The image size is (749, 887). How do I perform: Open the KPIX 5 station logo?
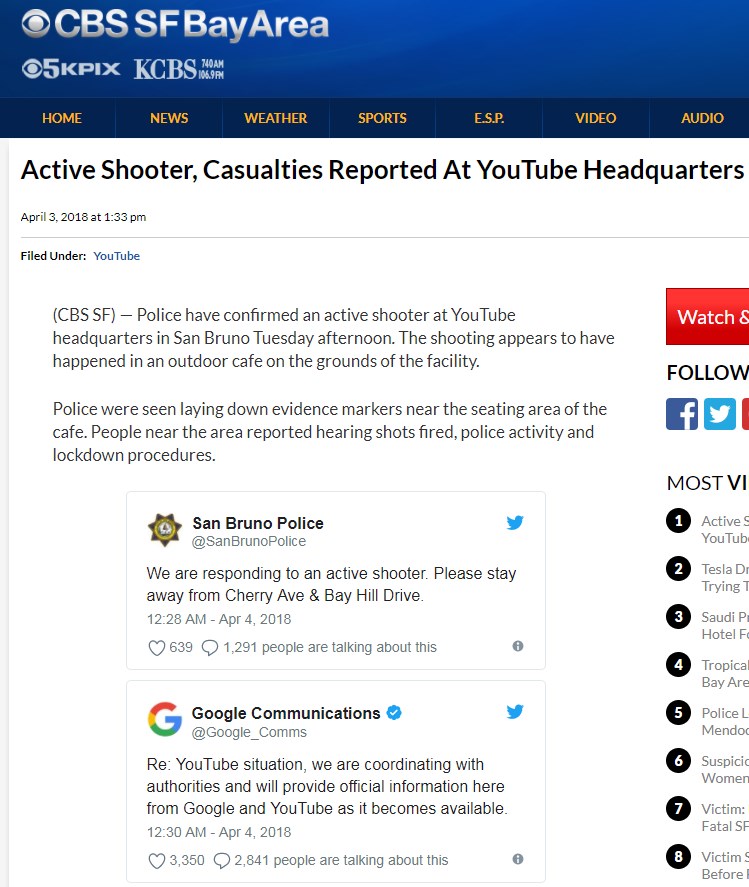71,69
